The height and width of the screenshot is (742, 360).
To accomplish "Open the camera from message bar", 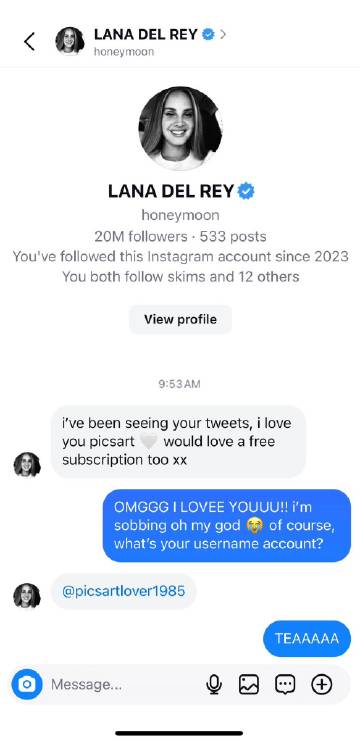I will tap(27, 684).
